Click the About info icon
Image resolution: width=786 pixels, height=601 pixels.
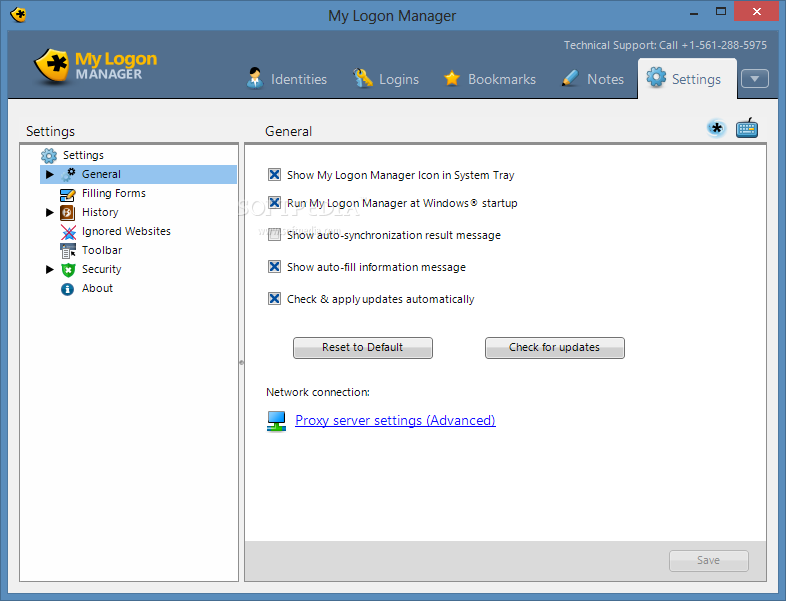point(67,289)
